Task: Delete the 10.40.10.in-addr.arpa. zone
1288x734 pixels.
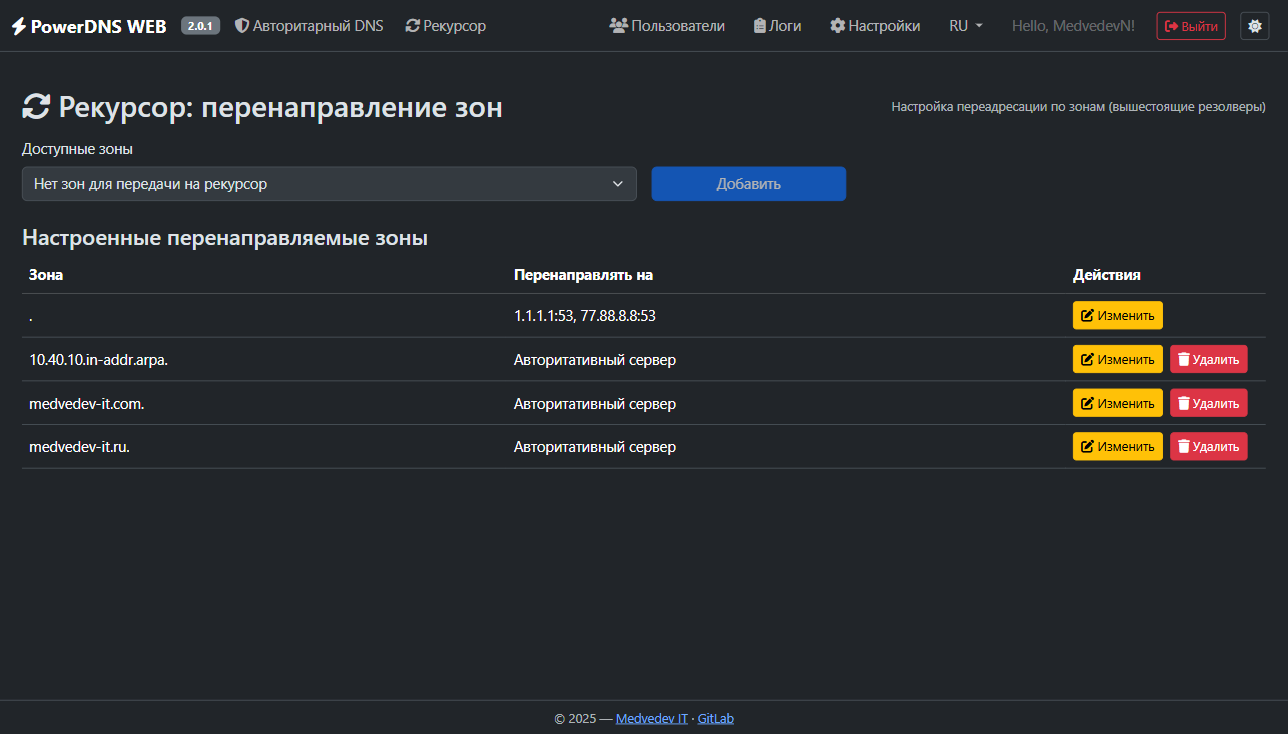Action: click(1208, 359)
